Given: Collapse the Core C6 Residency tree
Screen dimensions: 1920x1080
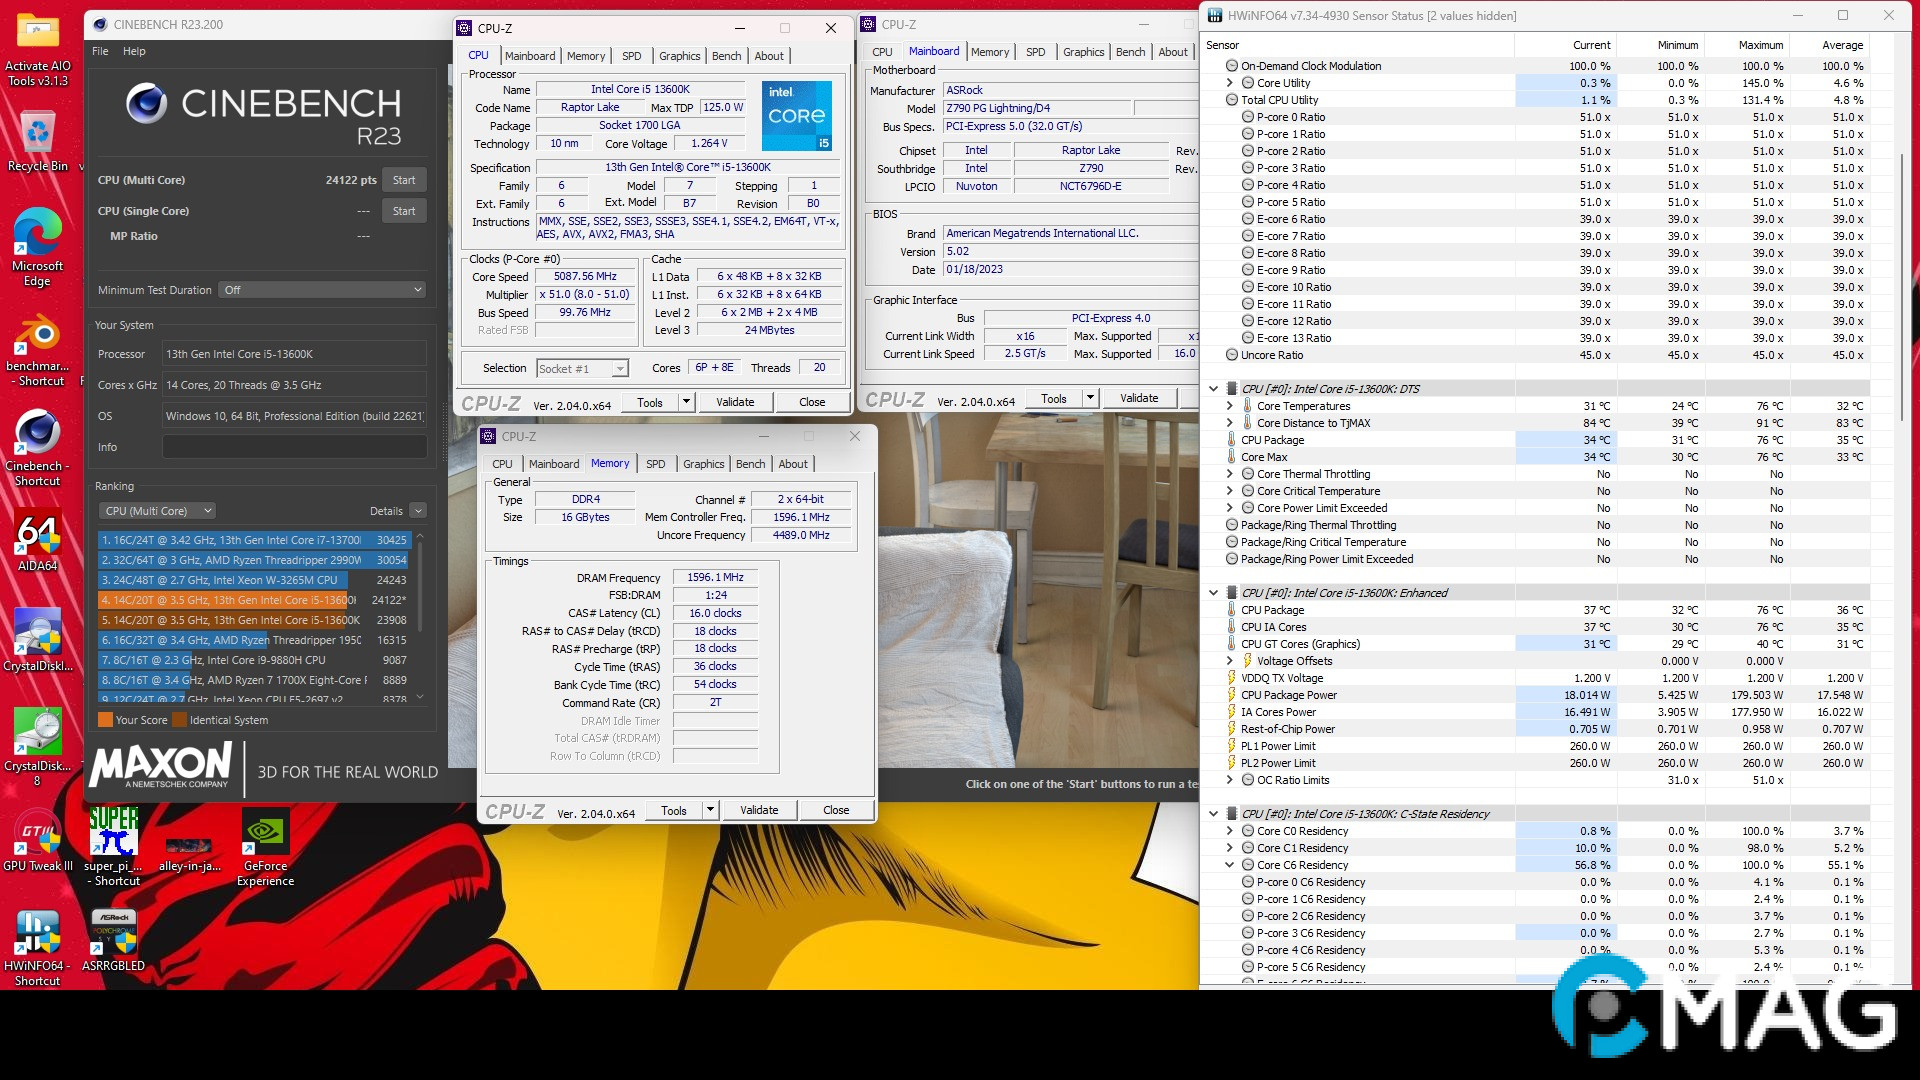Looking at the screenshot, I should click(x=1229, y=865).
